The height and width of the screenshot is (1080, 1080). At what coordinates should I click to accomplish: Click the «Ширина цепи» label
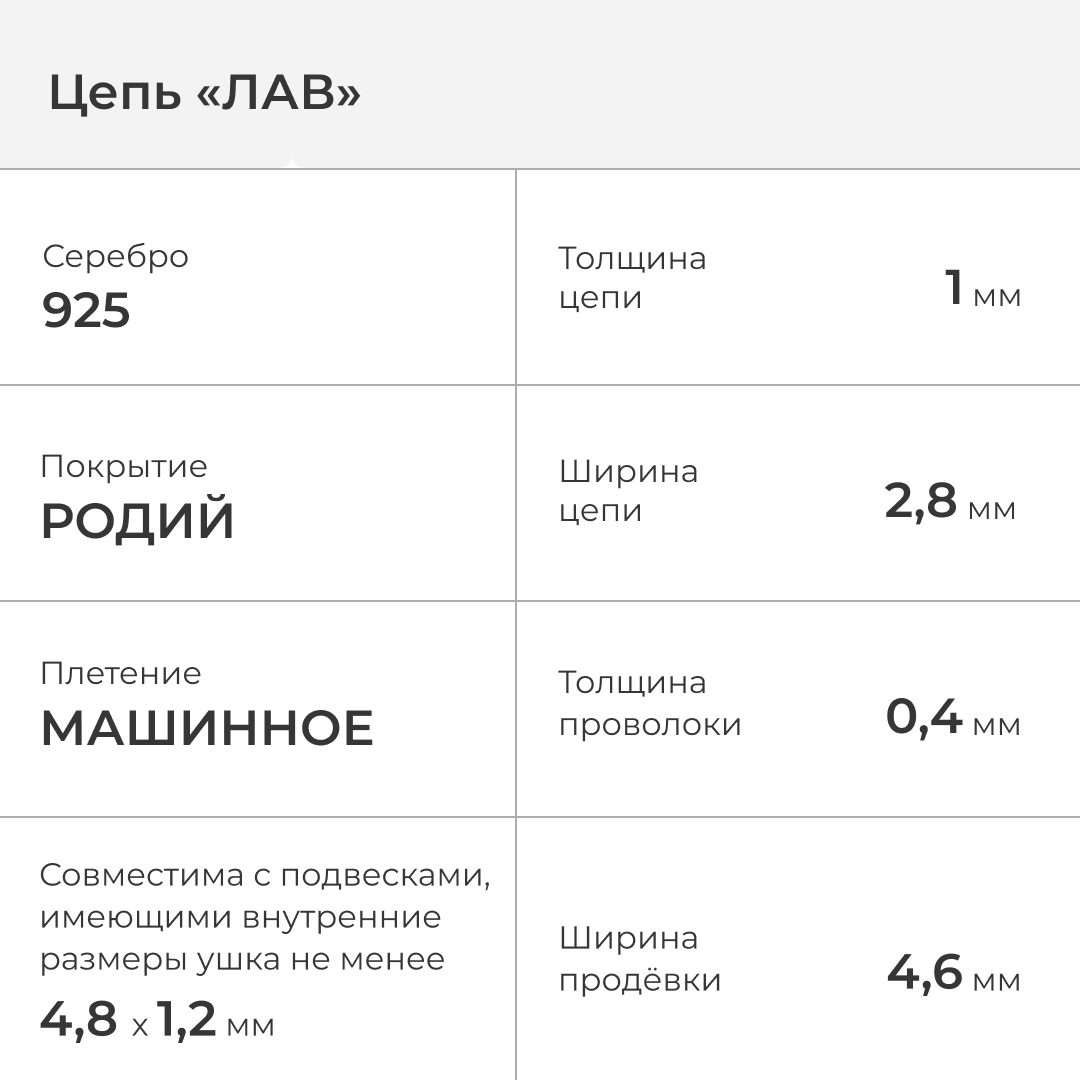tap(628, 490)
